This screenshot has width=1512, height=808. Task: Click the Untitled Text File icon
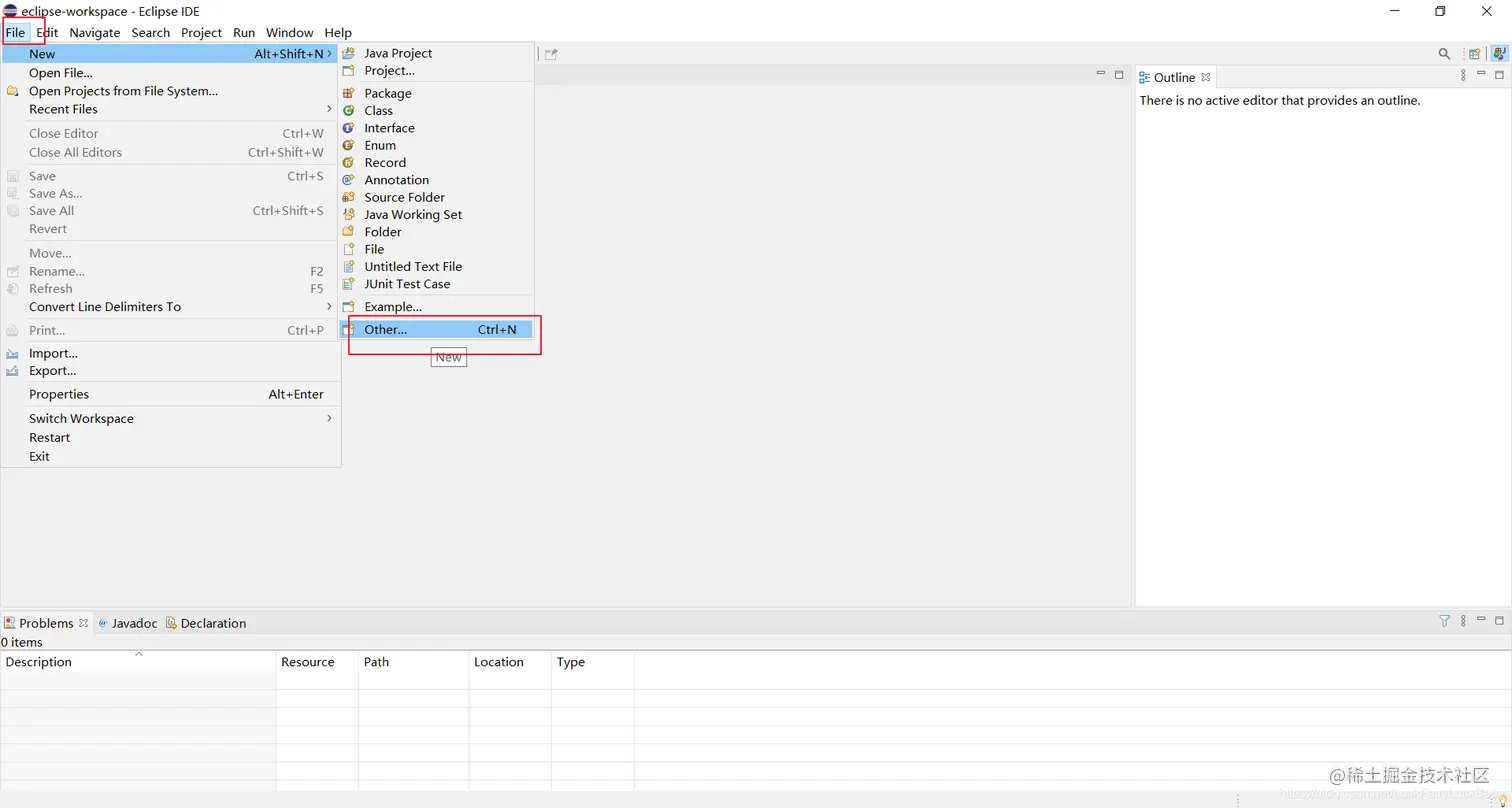(x=348, y=266)
